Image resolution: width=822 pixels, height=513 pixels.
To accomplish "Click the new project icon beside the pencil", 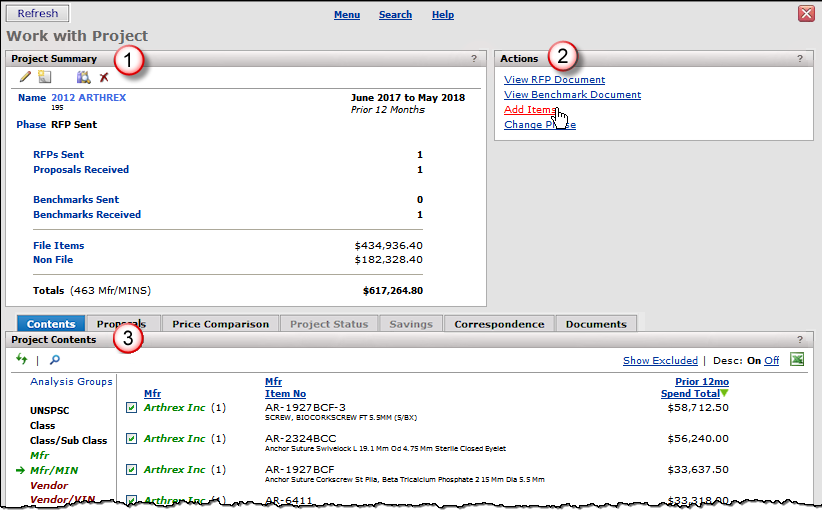I will [44, 77].
